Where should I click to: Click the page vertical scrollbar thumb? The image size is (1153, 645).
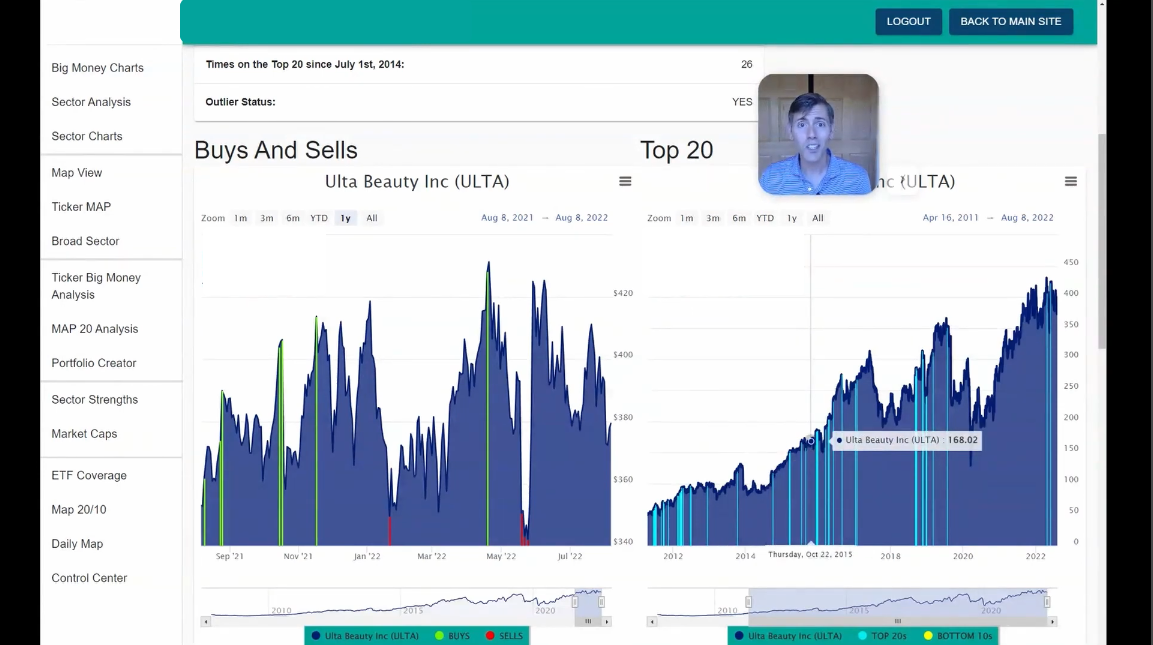coord(1102,241)
